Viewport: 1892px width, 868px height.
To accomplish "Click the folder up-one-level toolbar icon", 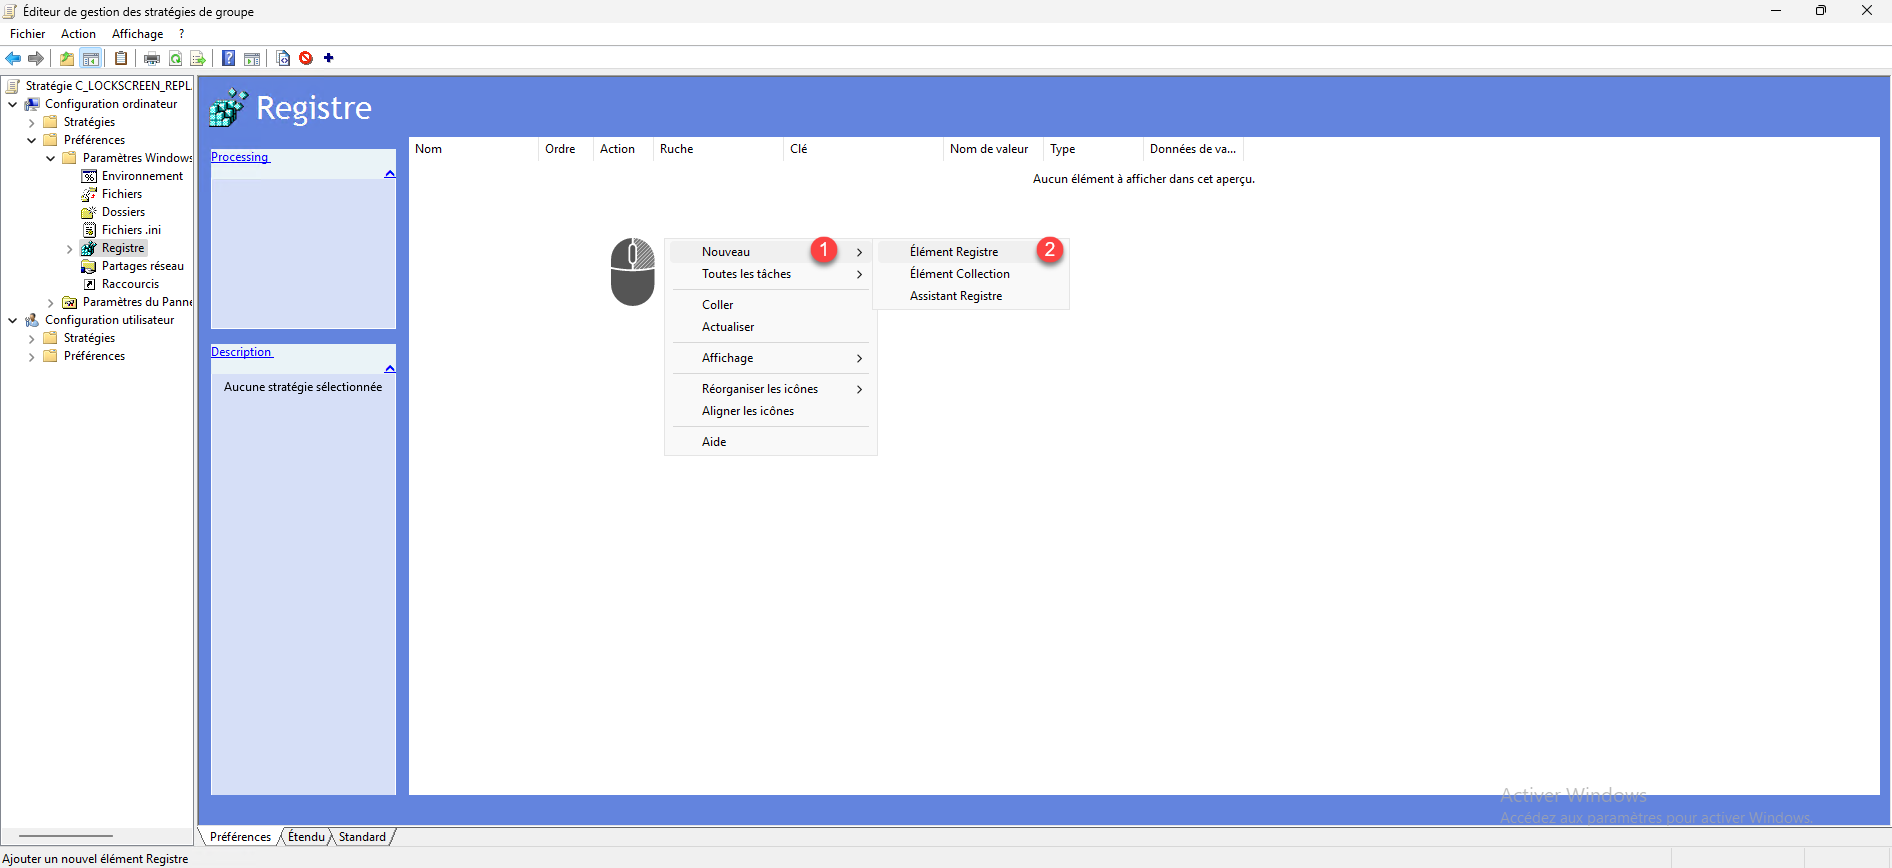I will 67,58.
